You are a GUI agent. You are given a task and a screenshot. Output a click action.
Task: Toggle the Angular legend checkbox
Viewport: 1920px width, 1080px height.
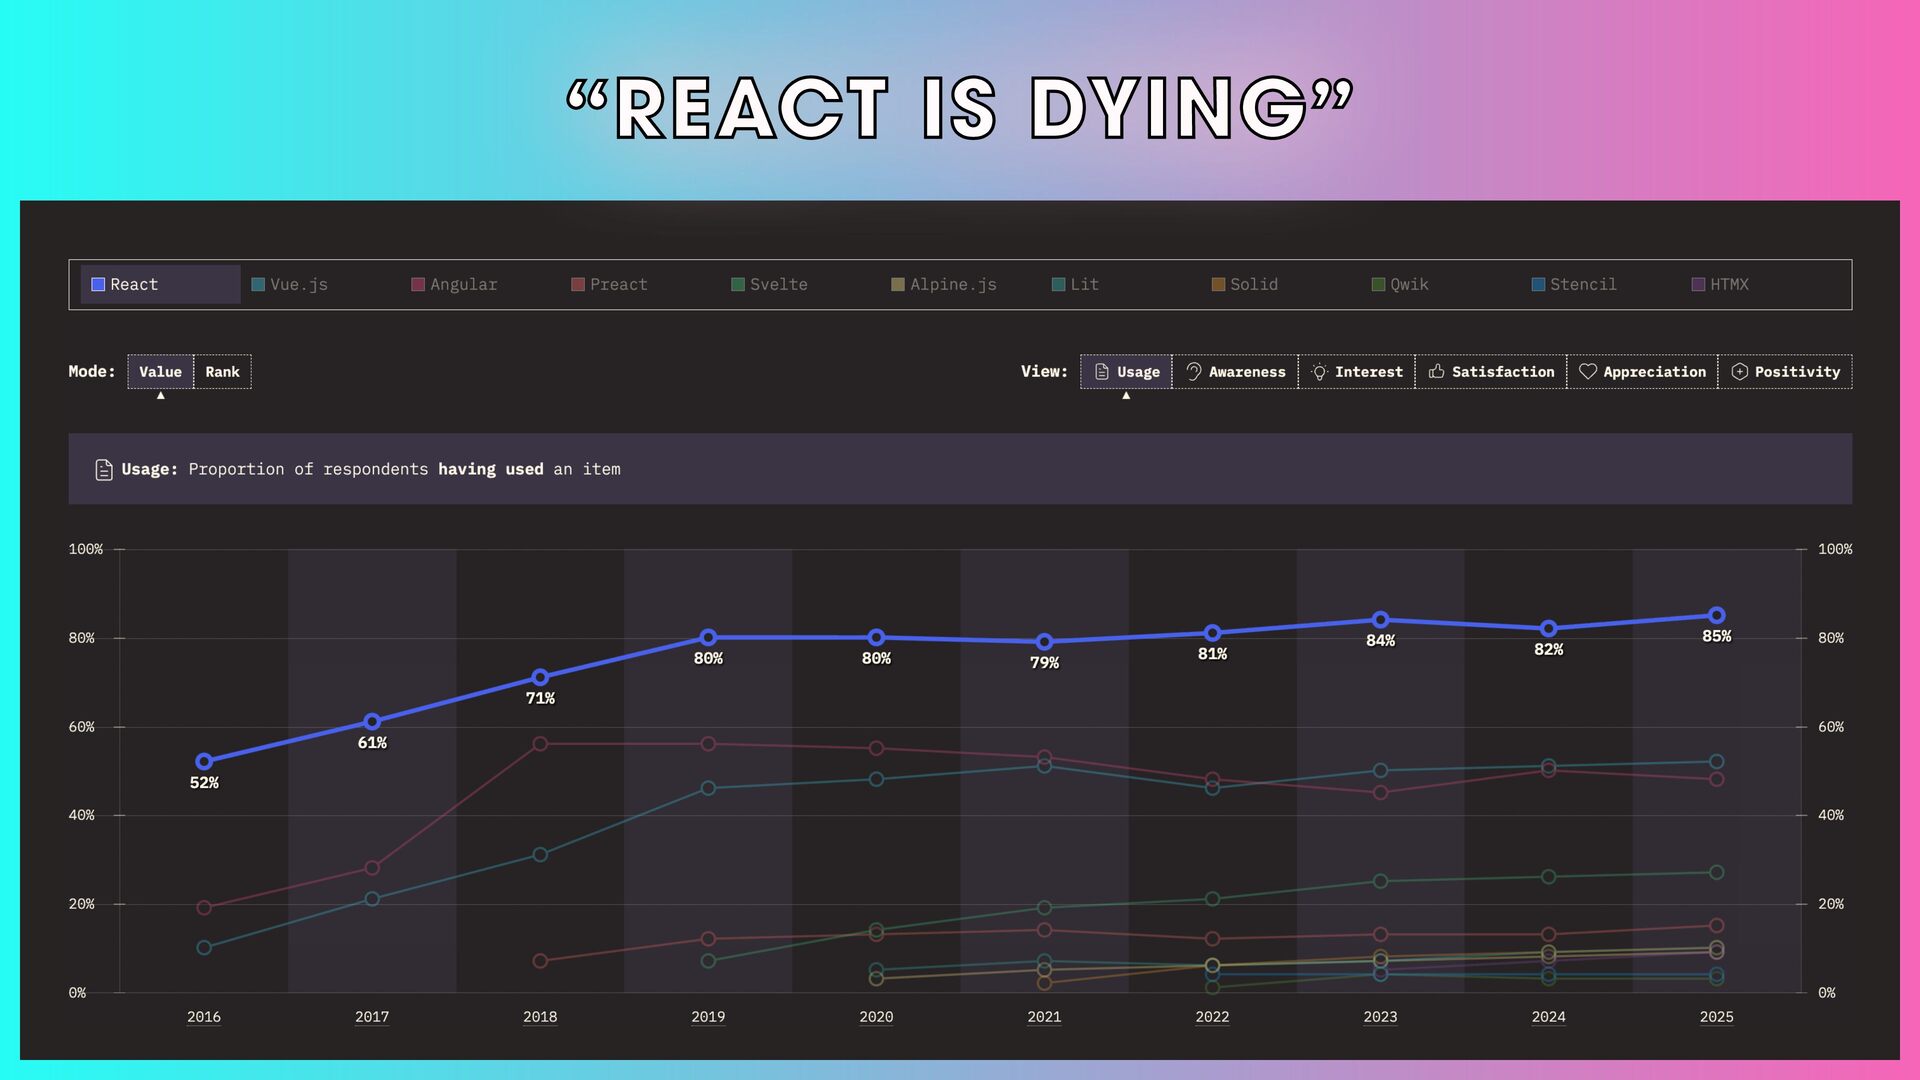[418, 285]
